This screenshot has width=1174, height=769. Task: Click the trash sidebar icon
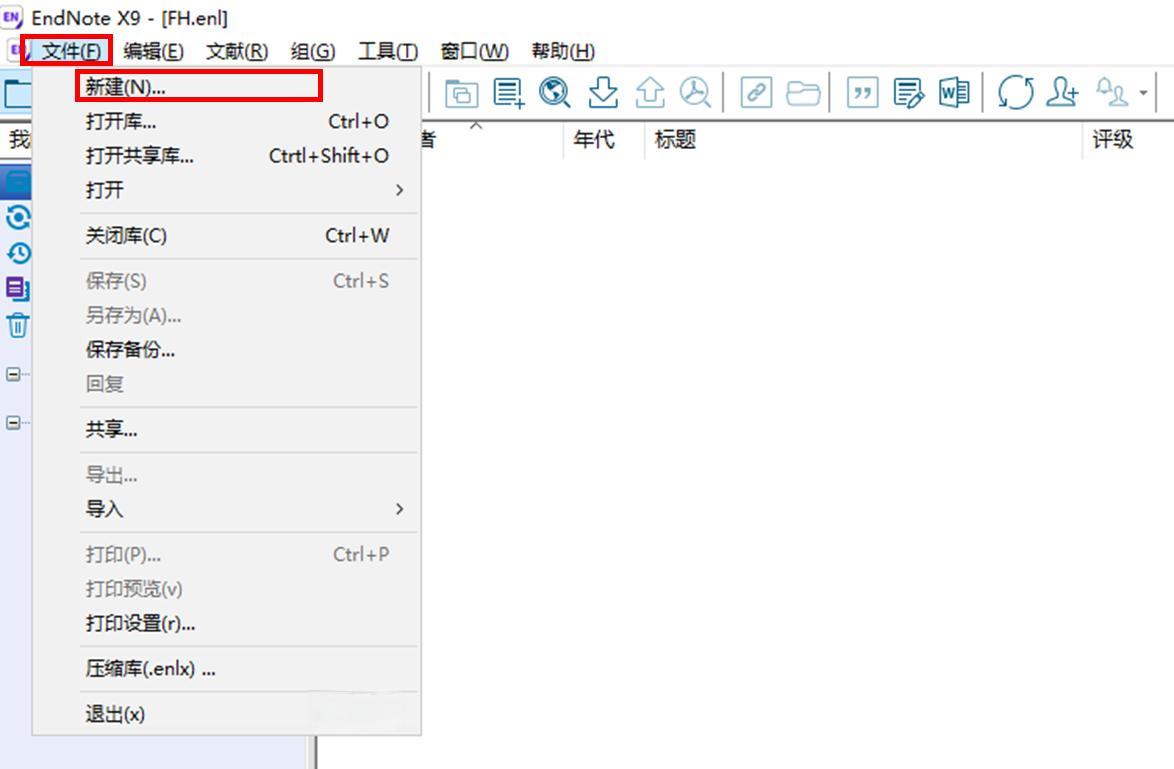pyautogui.click(x=18, y=325)
